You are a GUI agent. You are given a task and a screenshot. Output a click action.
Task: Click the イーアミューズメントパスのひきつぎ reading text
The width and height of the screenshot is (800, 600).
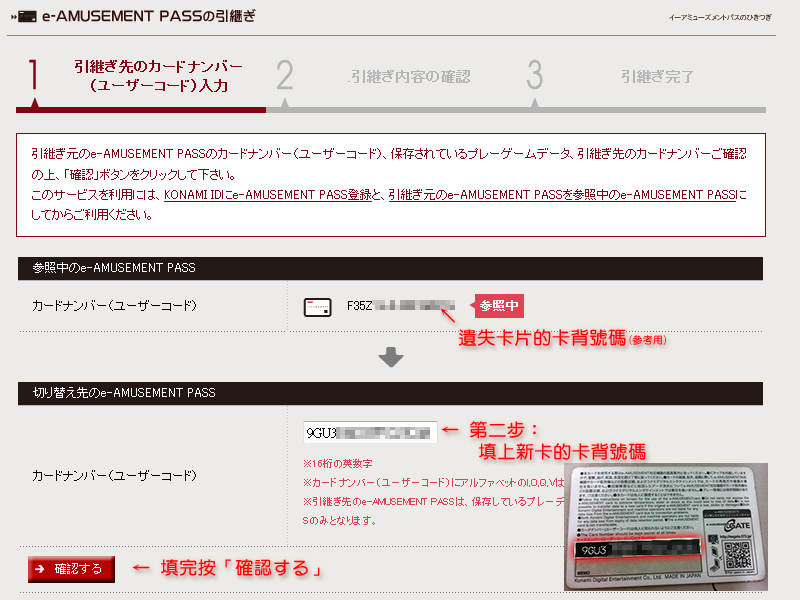coord(720,17)
